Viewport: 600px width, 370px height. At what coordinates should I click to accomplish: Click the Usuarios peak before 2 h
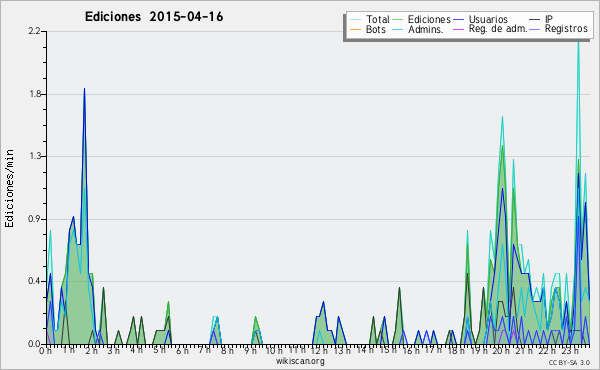[x=85, y=89]
